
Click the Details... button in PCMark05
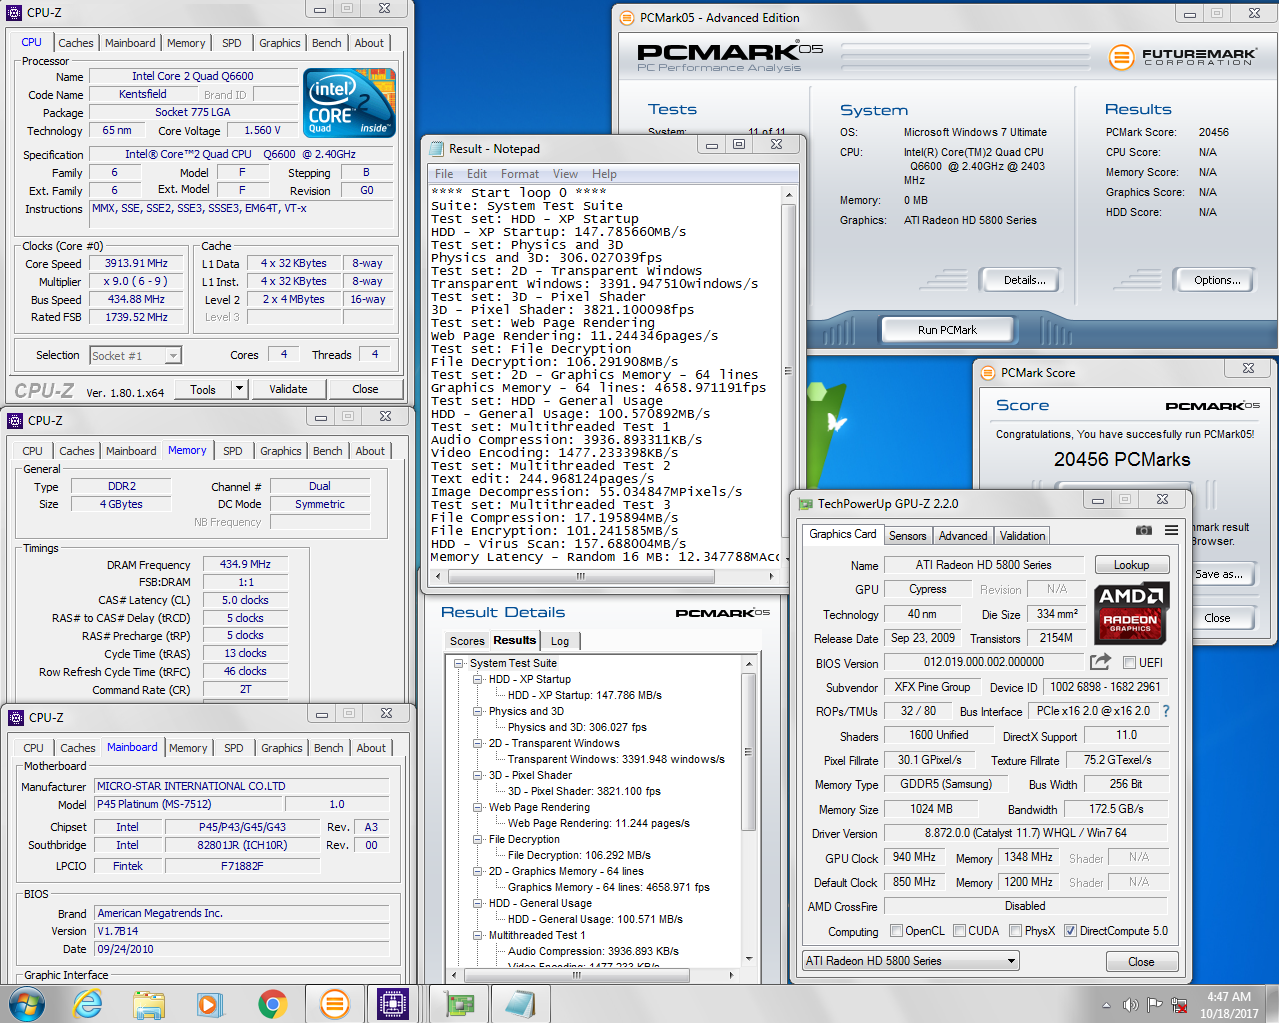1024,280
